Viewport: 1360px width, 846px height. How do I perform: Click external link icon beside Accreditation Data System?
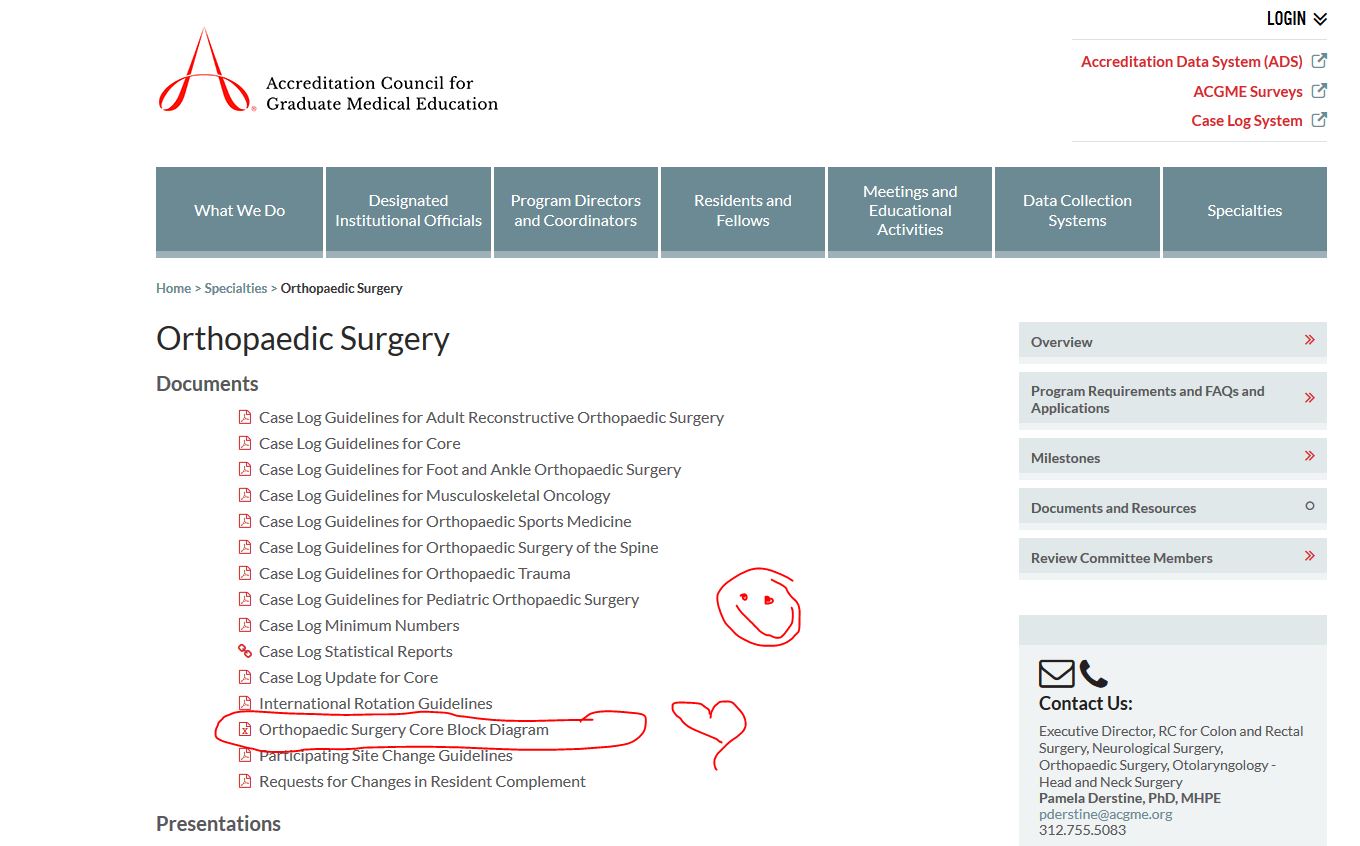click(x=1319, y=61)
